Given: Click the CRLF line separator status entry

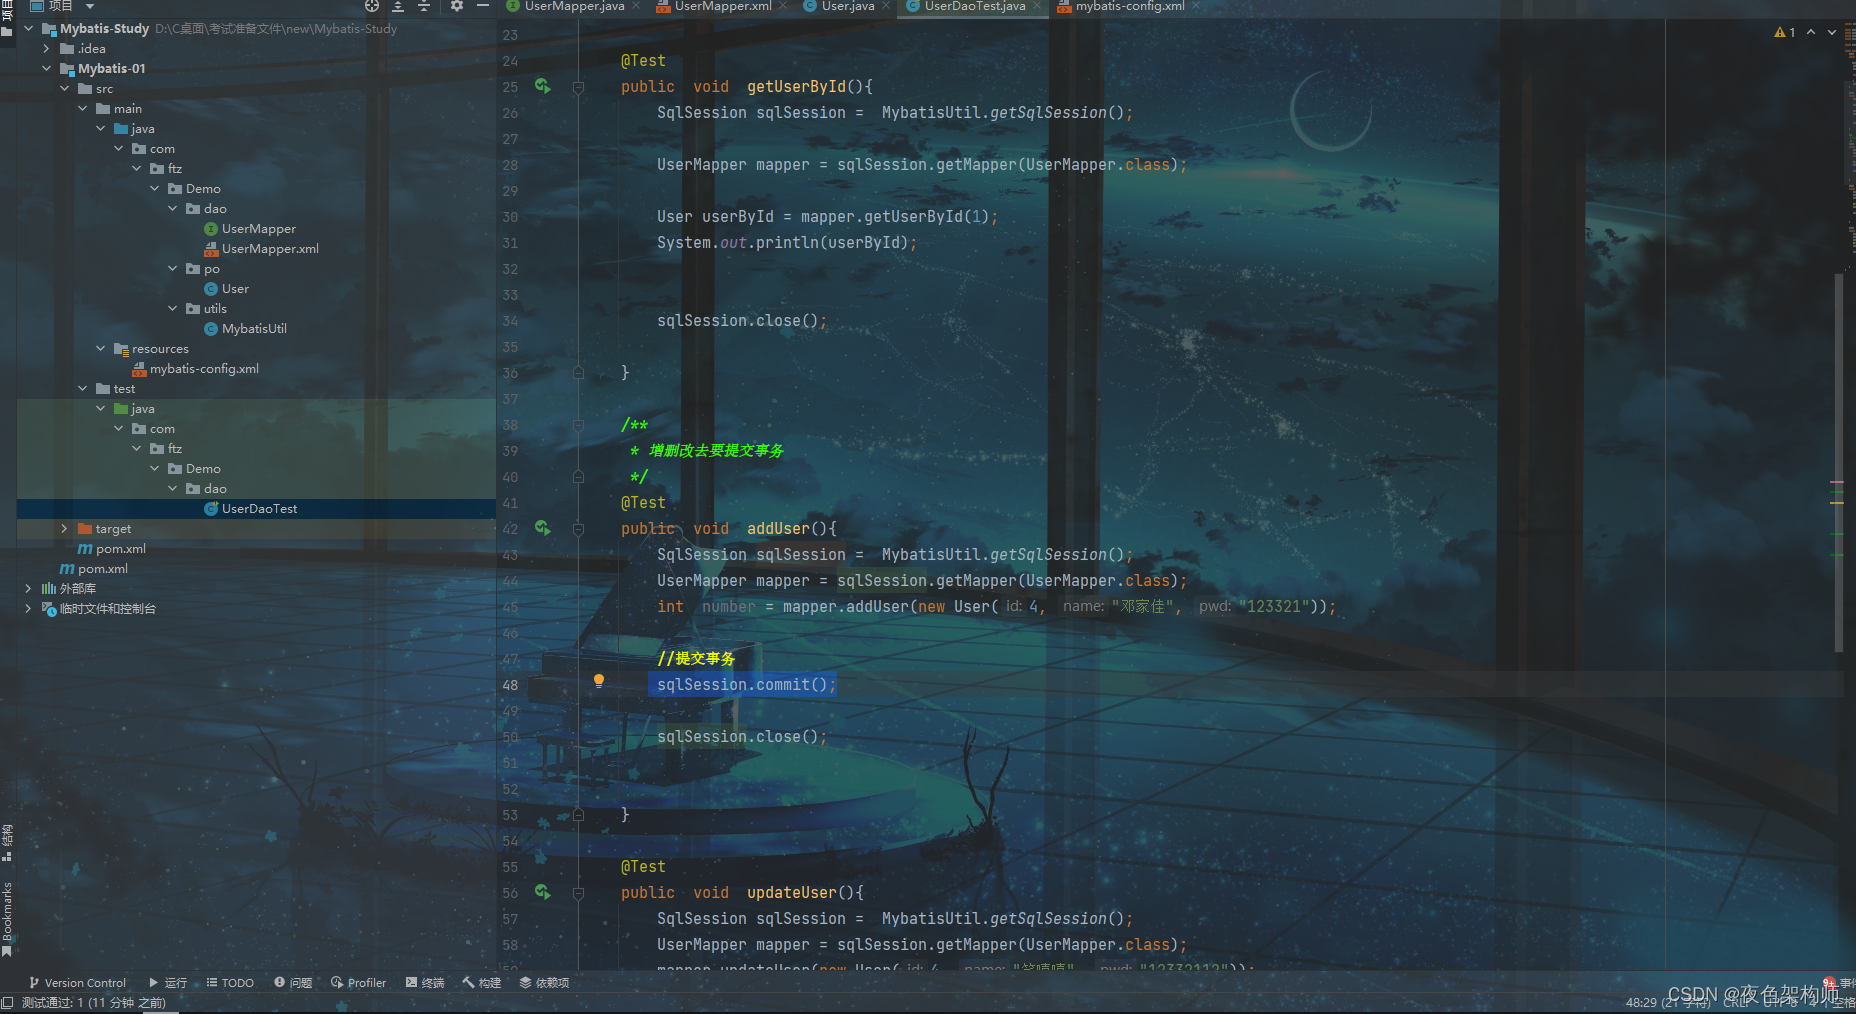Looking at the screenshot, I should (1737, 1002).
